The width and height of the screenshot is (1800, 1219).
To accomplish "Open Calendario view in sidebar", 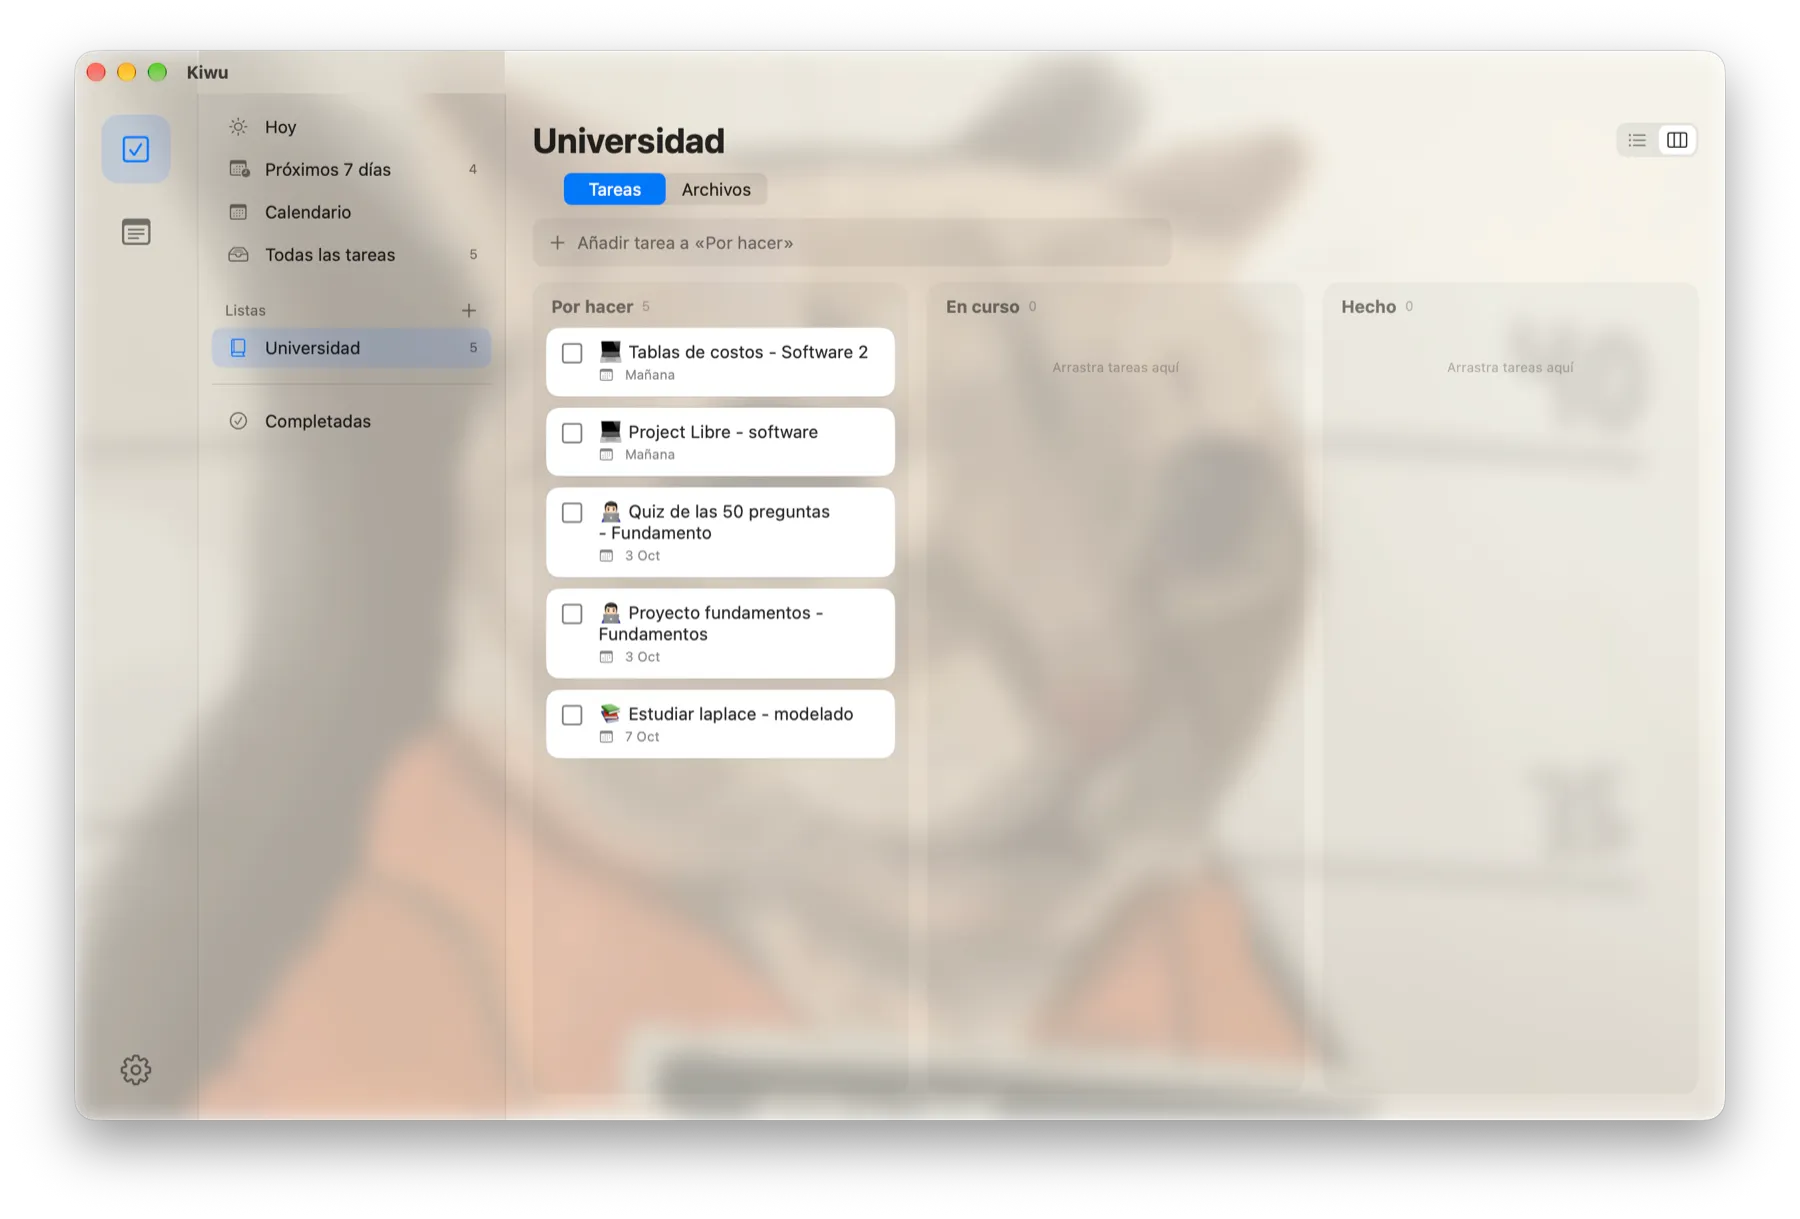I will pos(351,212).
